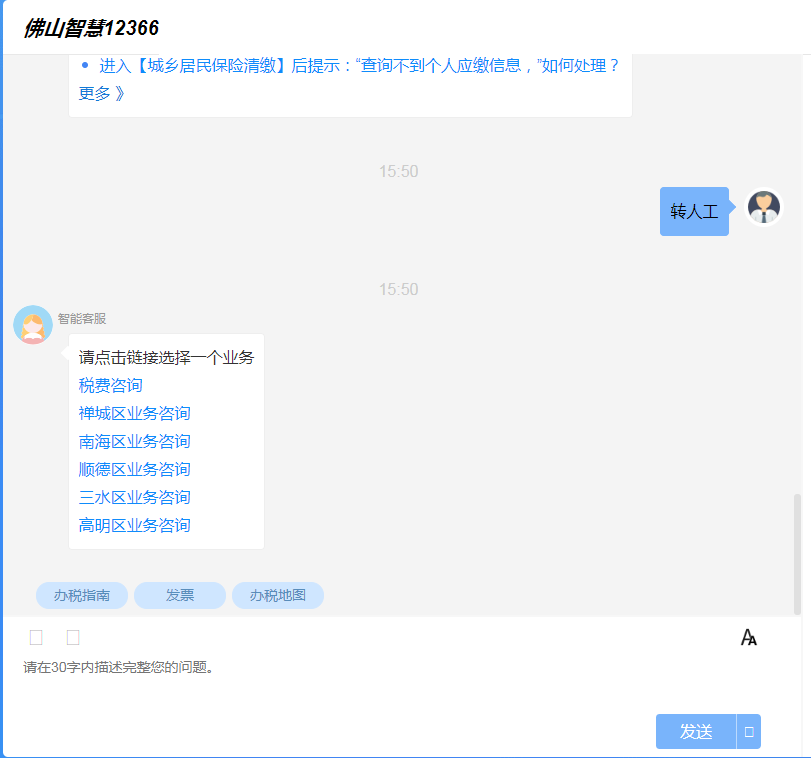Viewport: 811px width, 758px height.
Task: Click the message input field placeholder
Action: click(x=118, y=667)
